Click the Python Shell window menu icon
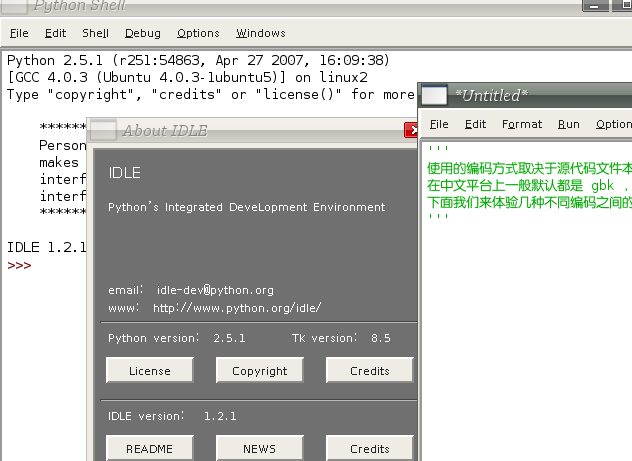The image size is (632, 461). (x=14, y=5)
